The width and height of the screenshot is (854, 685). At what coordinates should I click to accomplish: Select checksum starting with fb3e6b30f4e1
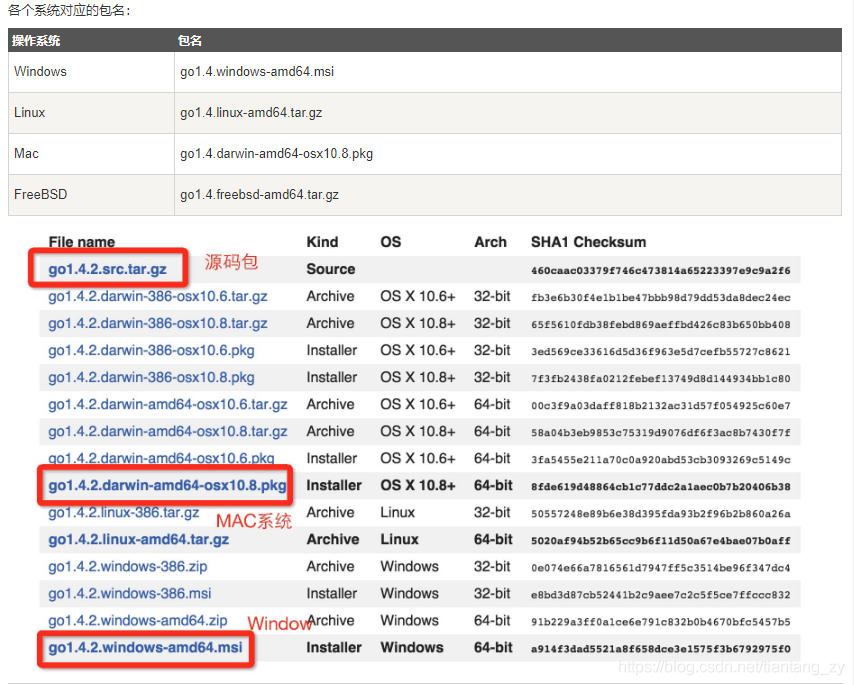(661, 297)
